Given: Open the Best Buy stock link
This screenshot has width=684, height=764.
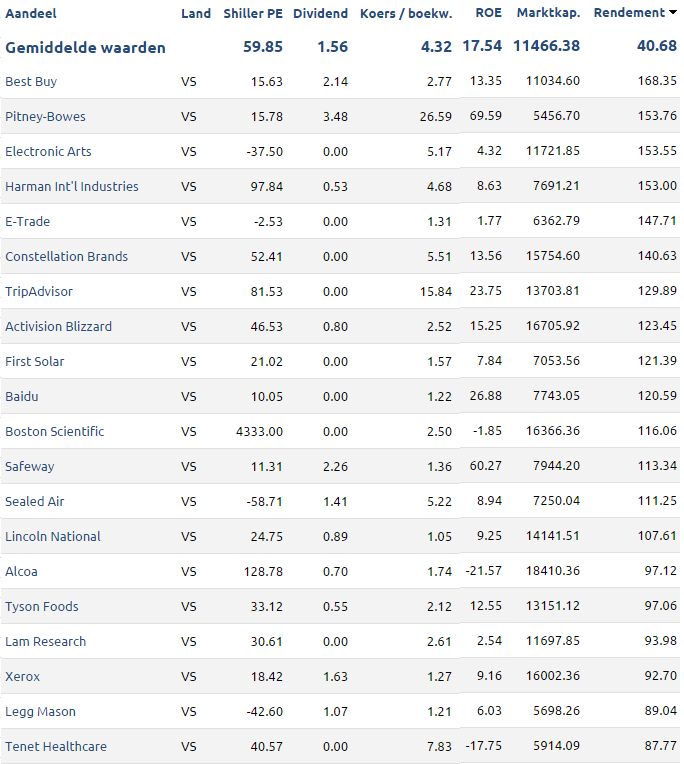Looking at the screenshot, I should (30, 81).
